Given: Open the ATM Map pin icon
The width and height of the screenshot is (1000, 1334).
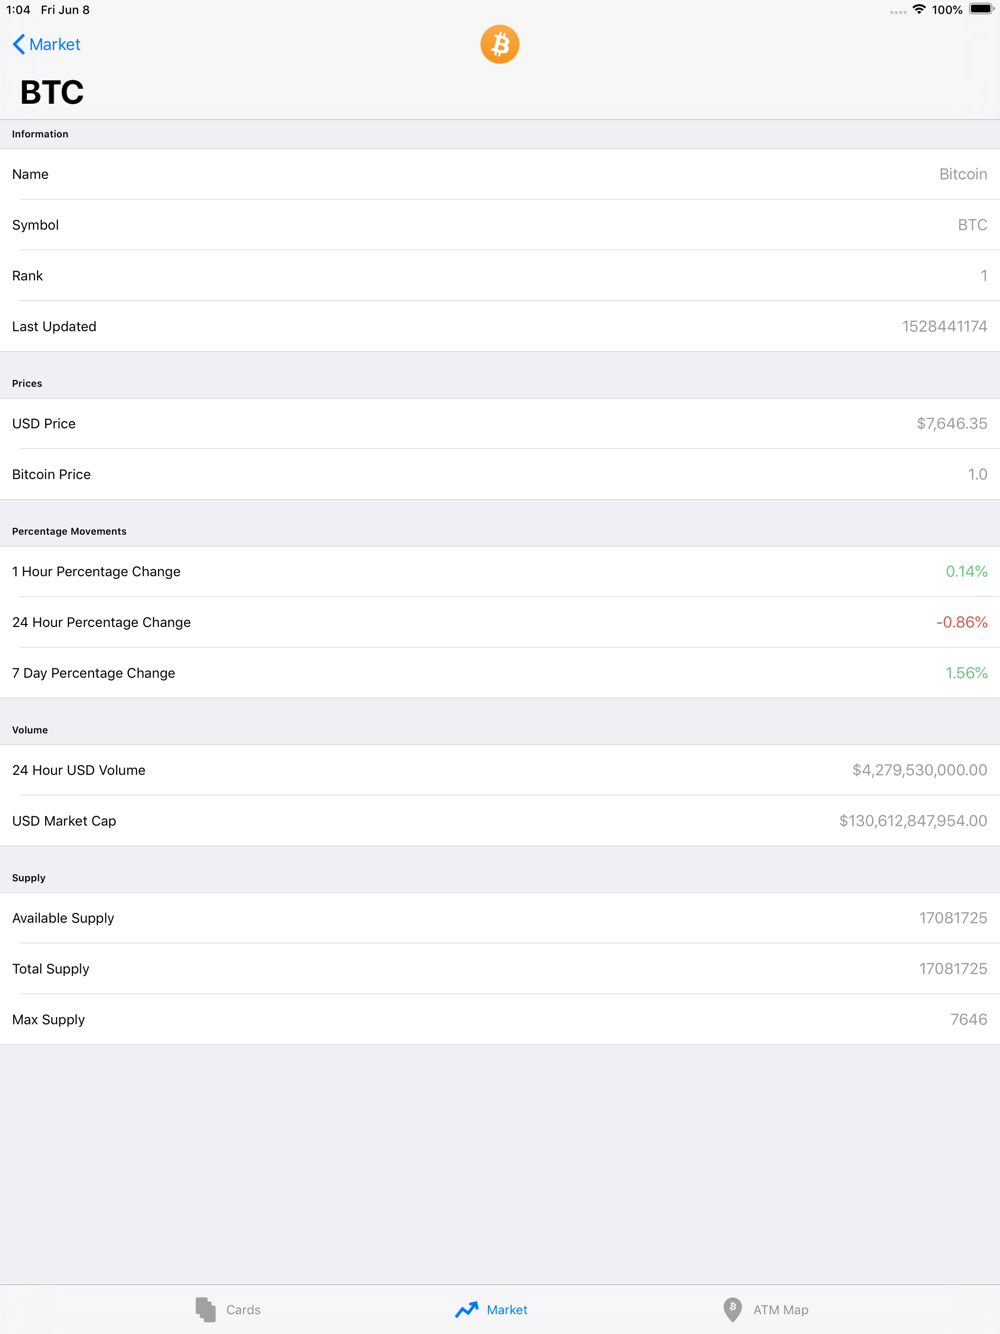Looking at the screenshot, I should click(733, 1309).
